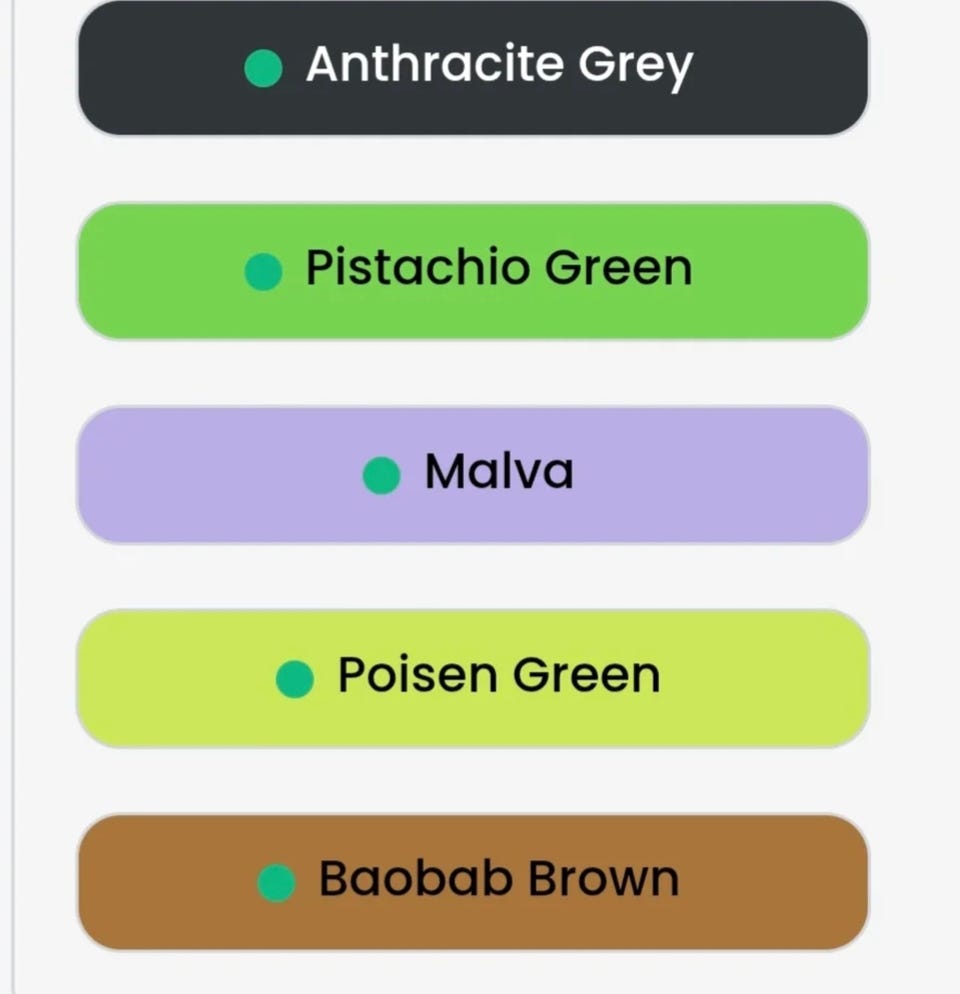Viewport: 960px width, 994px height.
Task: Choose the Pistachio Green color button
Action: pos(473,271)
